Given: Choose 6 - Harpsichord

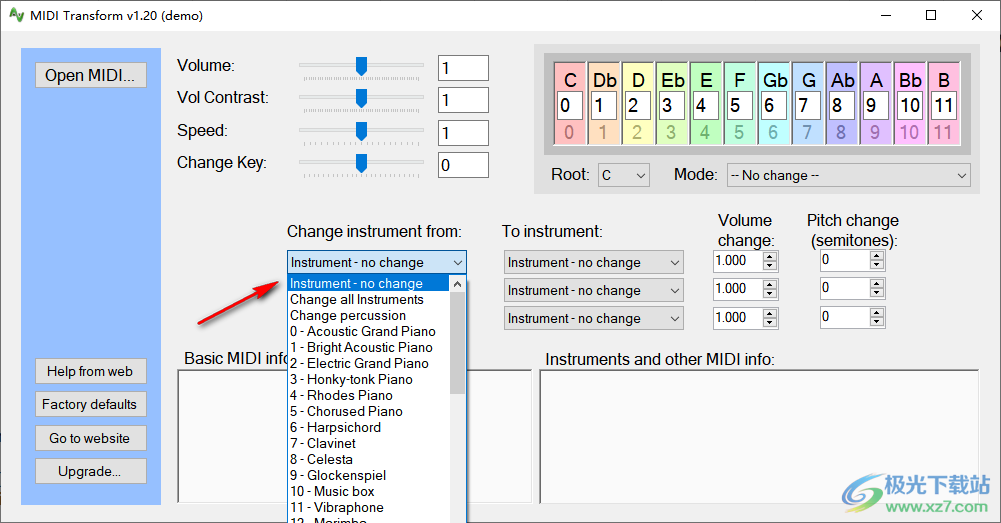Looking at the screenshot, I should pos(369,427).
